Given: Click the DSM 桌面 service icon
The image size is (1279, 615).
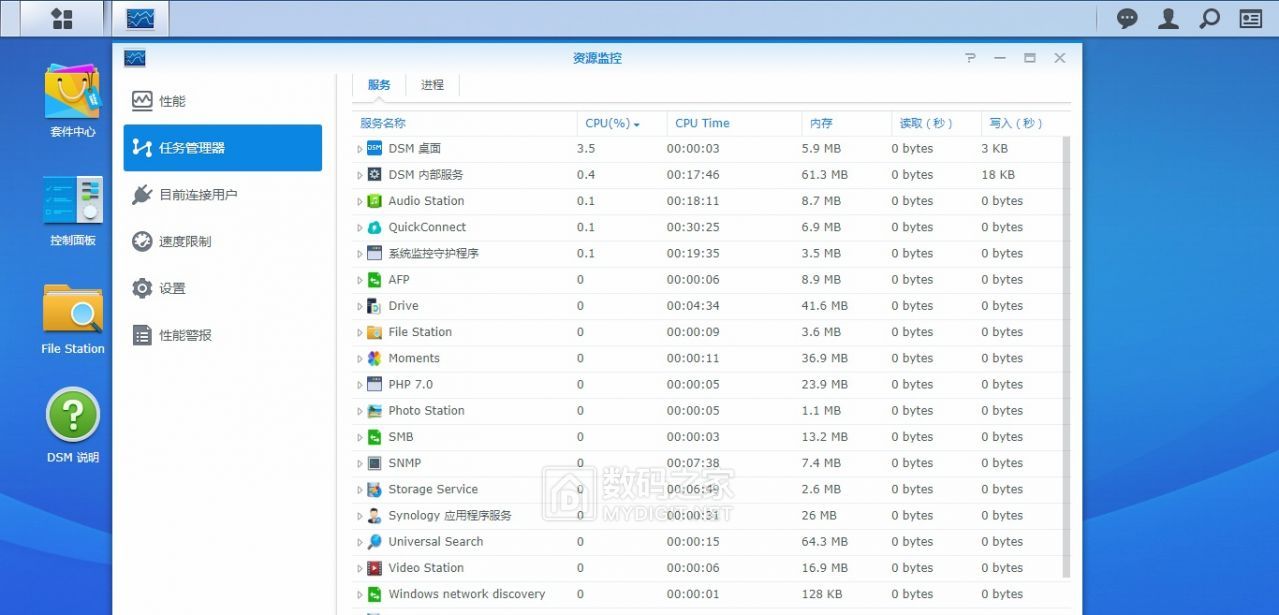Looking at the screenshot, I should pyautogui.click(x=374, y=148).
